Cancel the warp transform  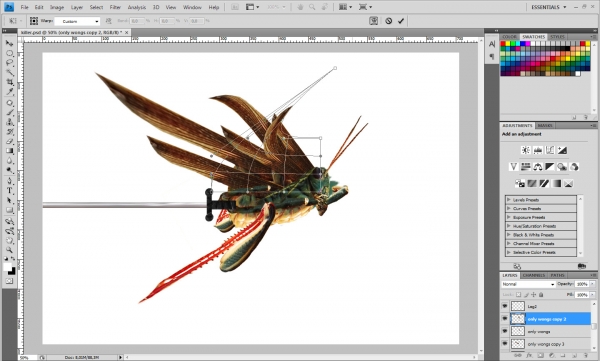click(x=388, y=21)
